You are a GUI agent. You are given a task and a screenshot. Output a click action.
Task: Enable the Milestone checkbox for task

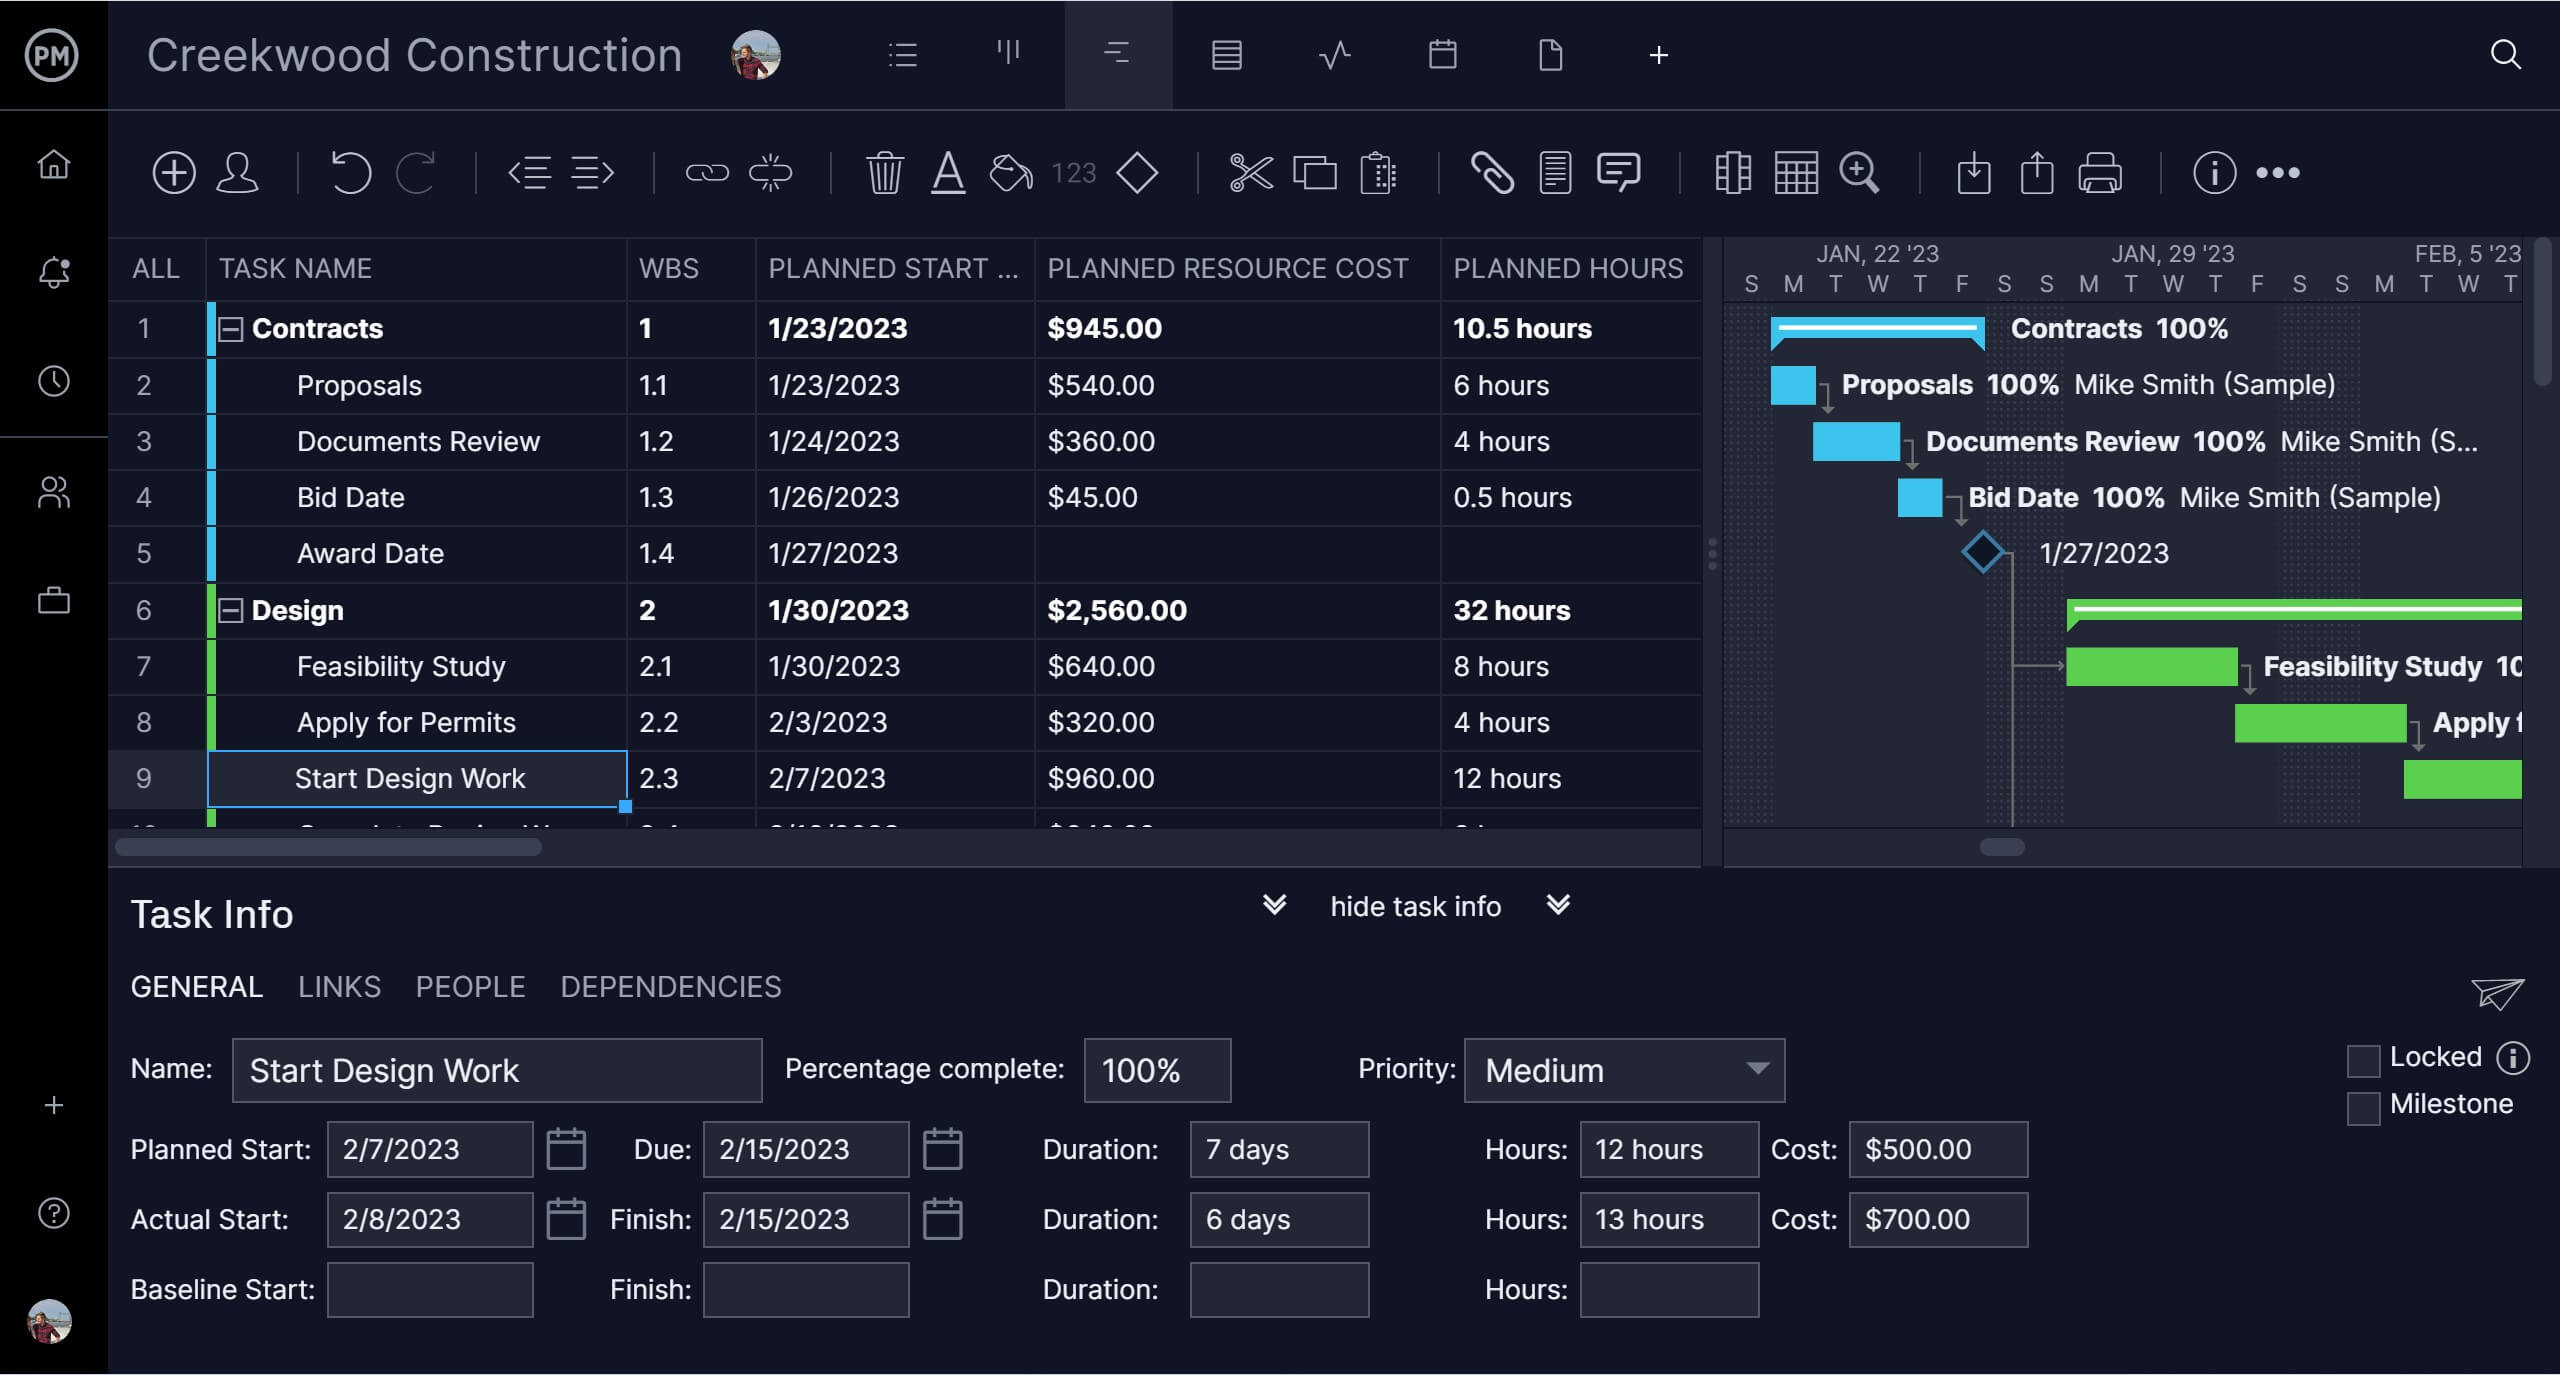click(x=2362, y=1104)
